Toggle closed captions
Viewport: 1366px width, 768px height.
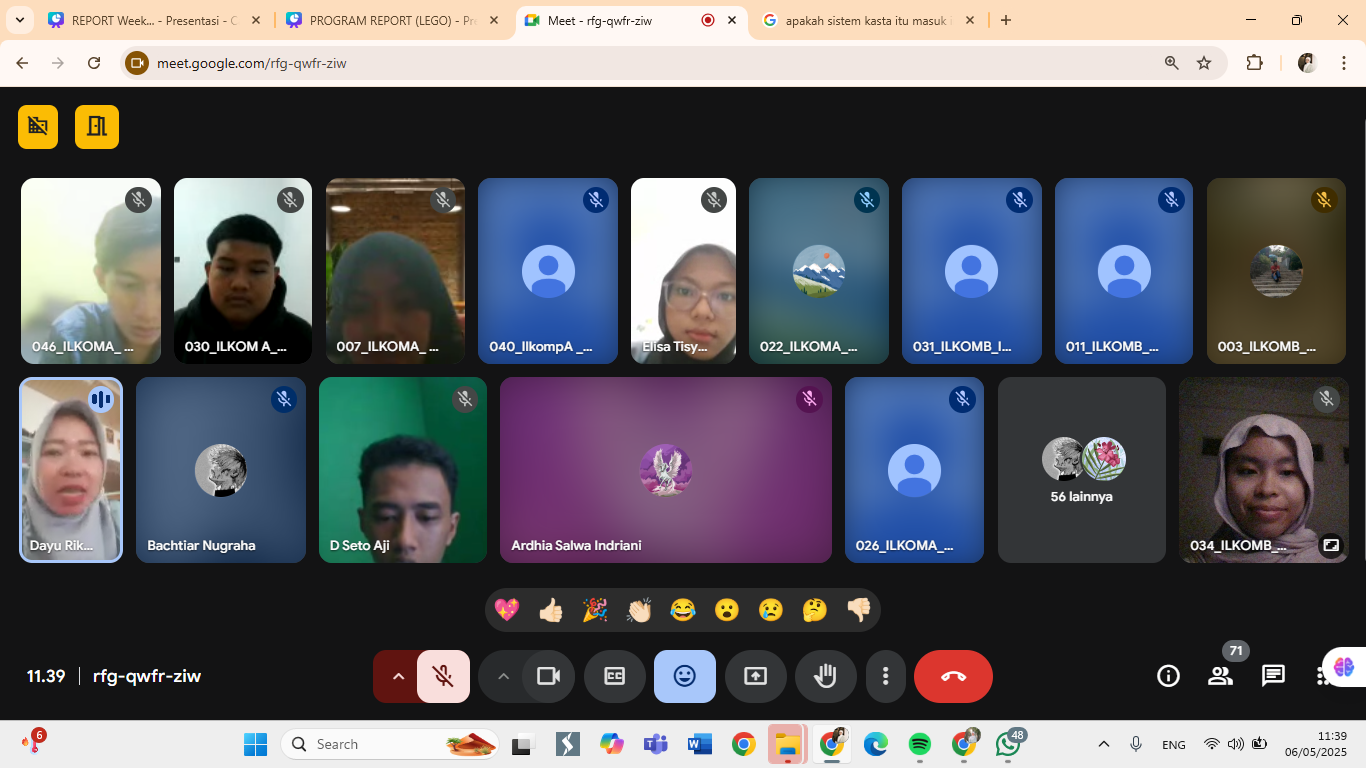[615, 677]
